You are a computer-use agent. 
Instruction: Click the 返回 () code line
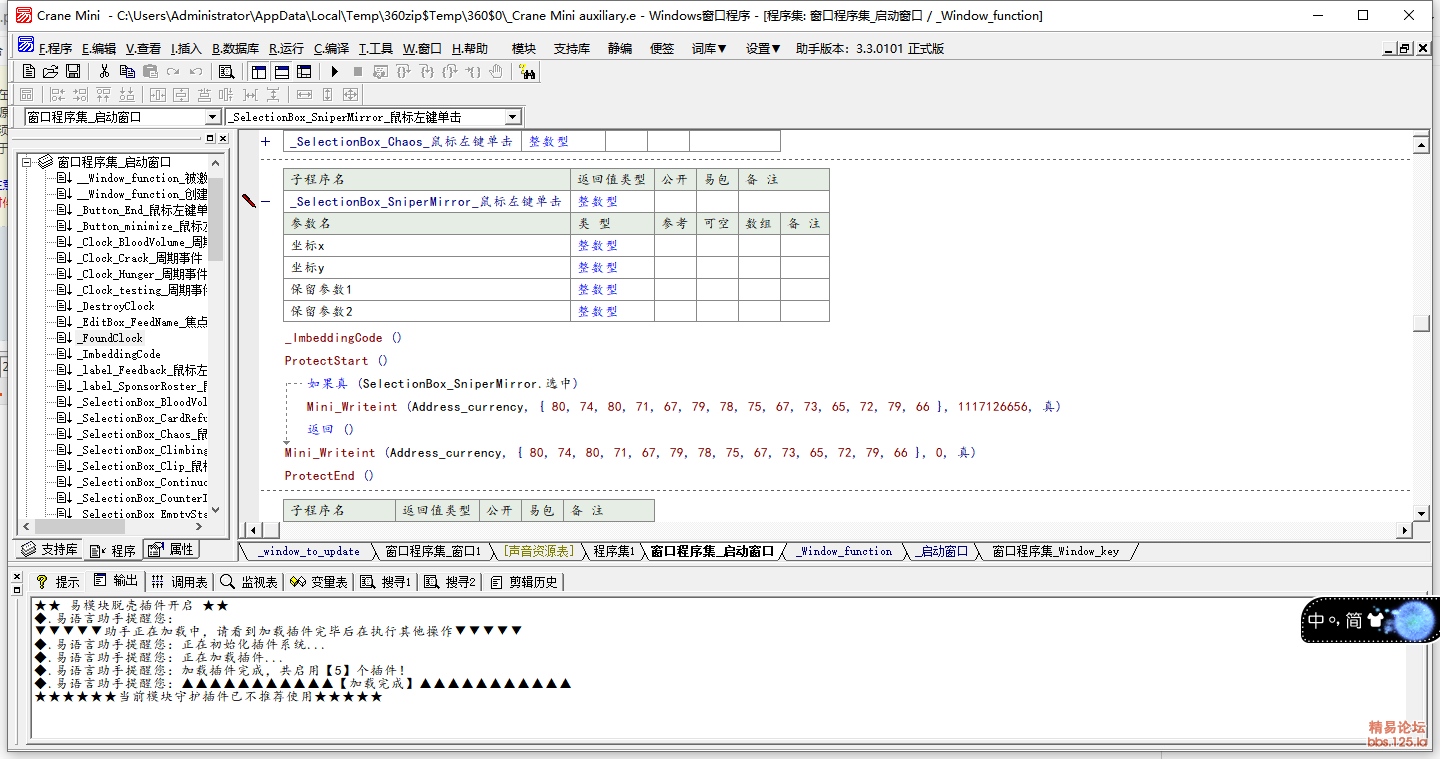pyautogui.click(x=331, y=429)
